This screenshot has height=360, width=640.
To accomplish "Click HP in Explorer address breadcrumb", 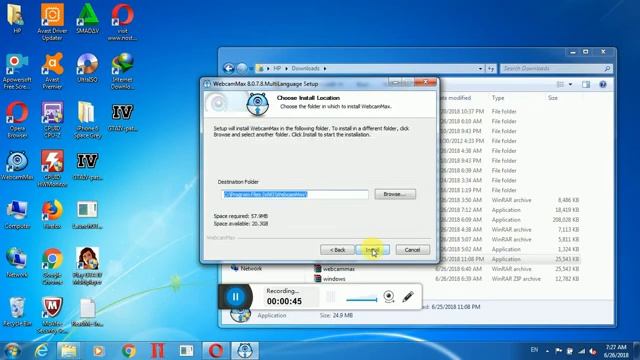I will [x=277, y=68].
